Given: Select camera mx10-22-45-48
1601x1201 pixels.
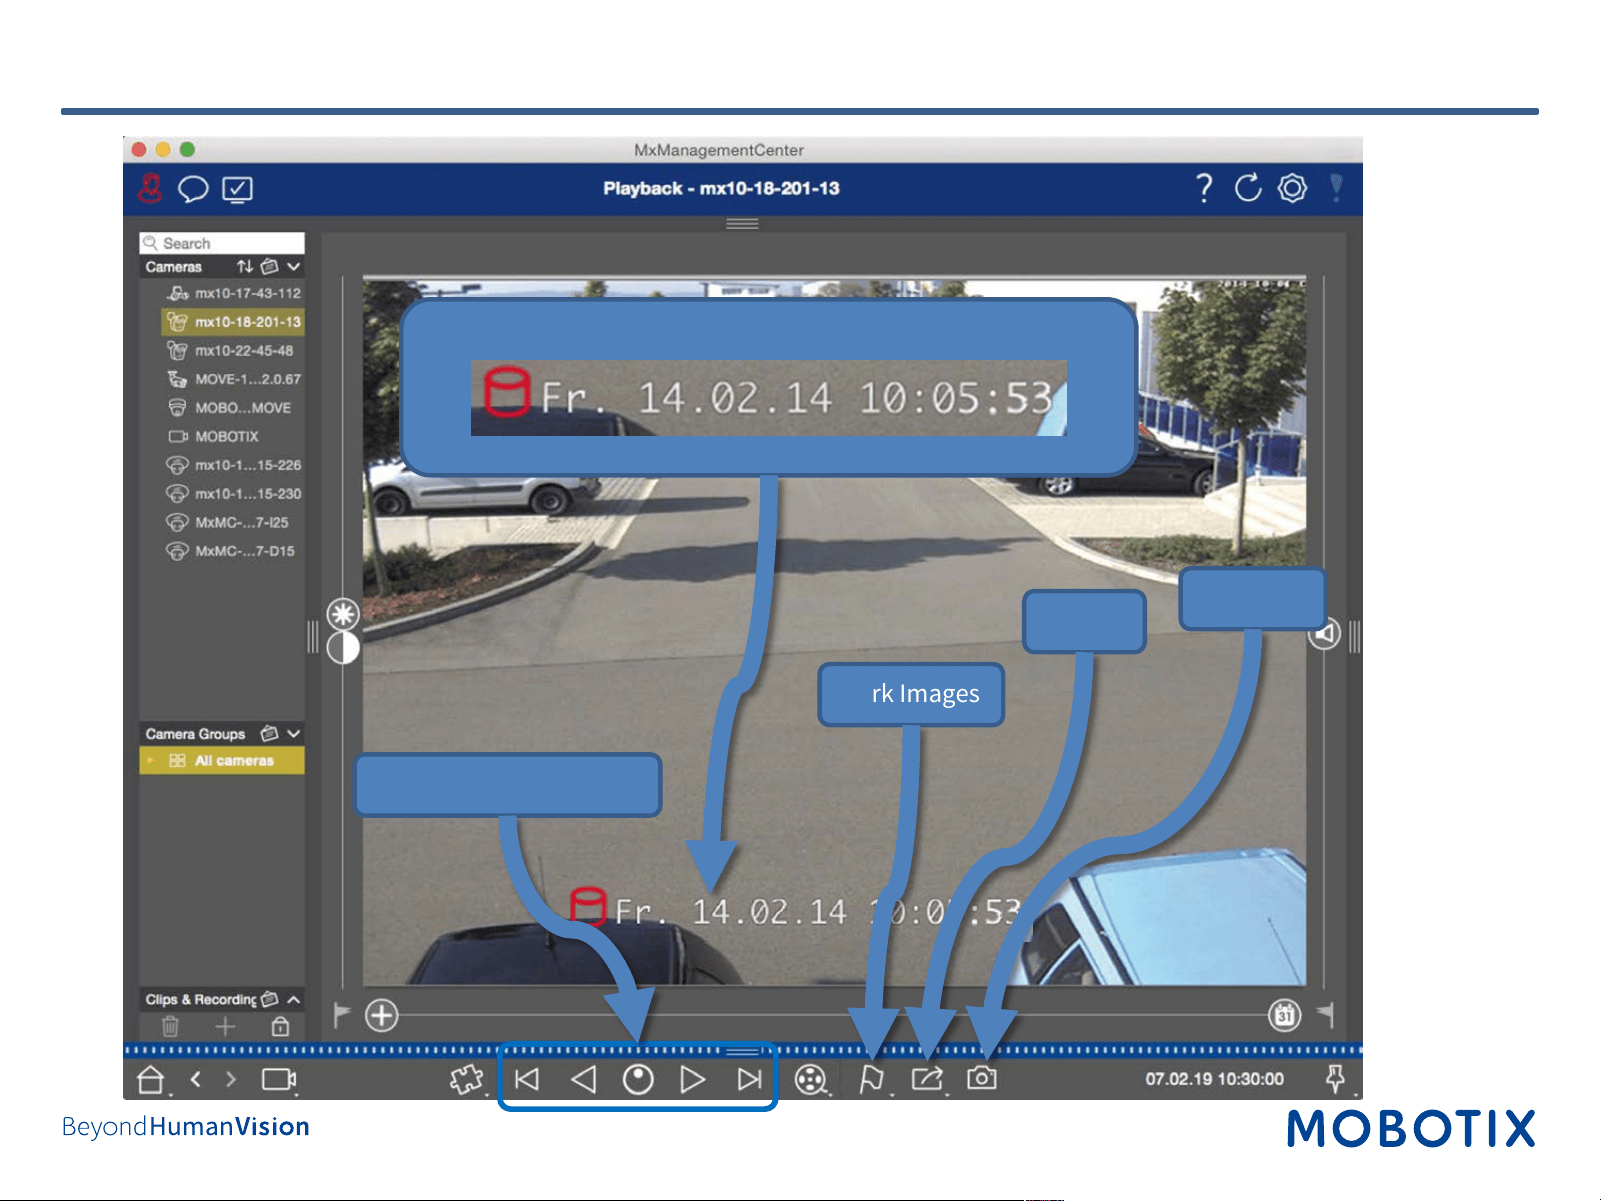Looking at the screenshot, I should 233,351.
